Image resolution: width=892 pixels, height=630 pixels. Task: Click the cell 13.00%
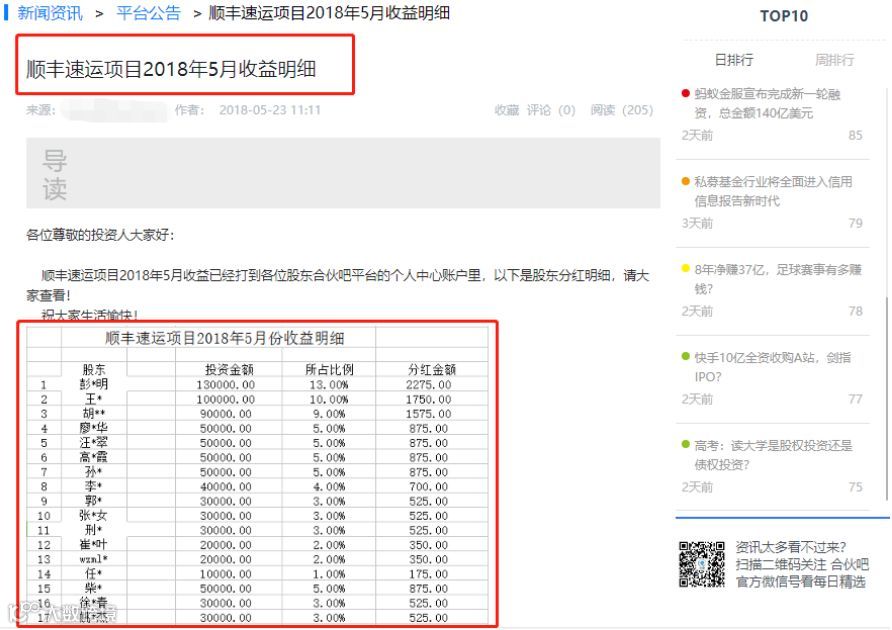click(329, 385)
